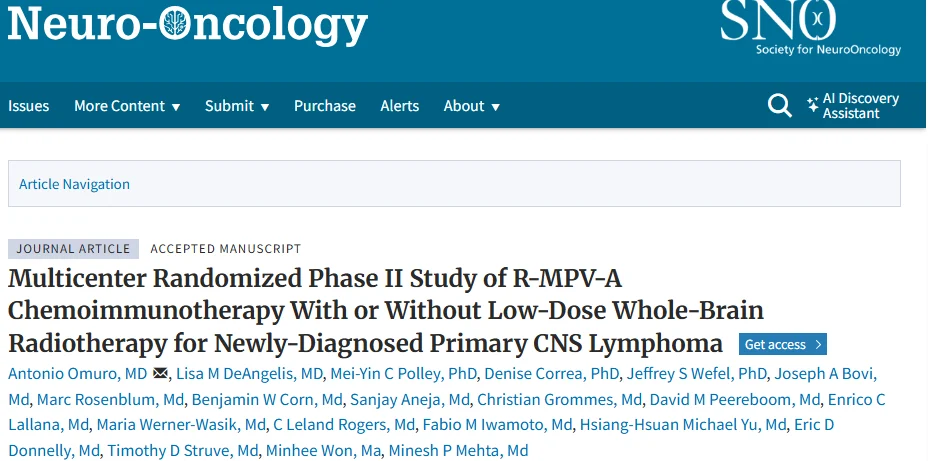Click the Neuro-Oncology journal logo
This screenshot has width=928, height=461.
(188, 26)
